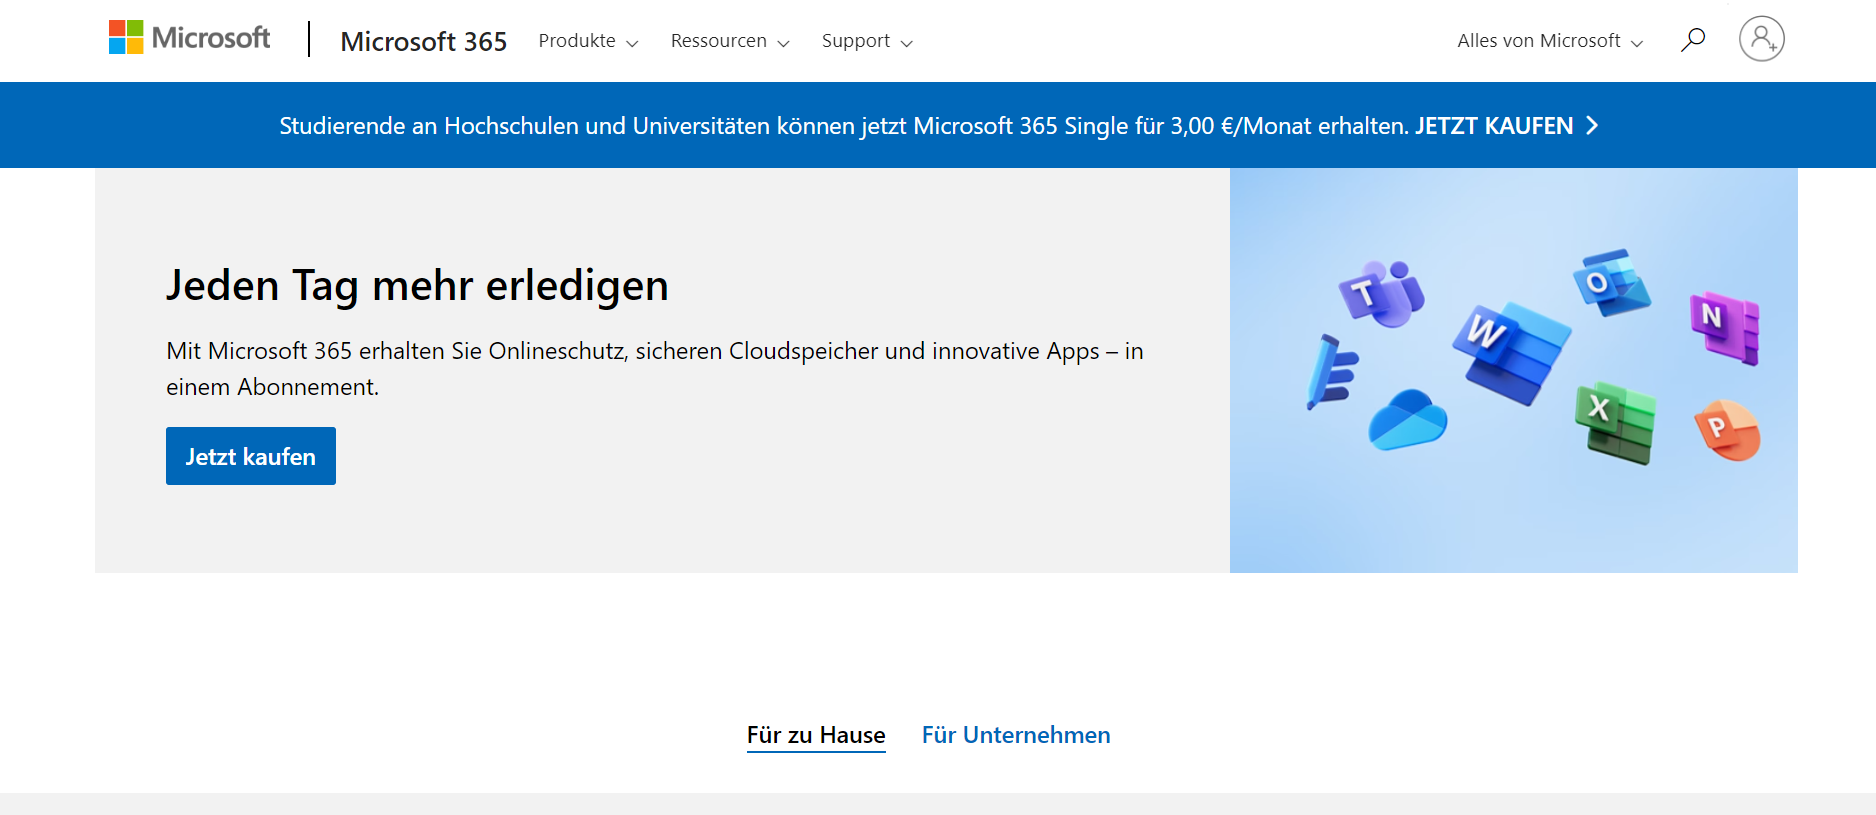Click the OneNote app icon in hero image
This screenshot has width=1876, height=815.
click(1725, 327)
